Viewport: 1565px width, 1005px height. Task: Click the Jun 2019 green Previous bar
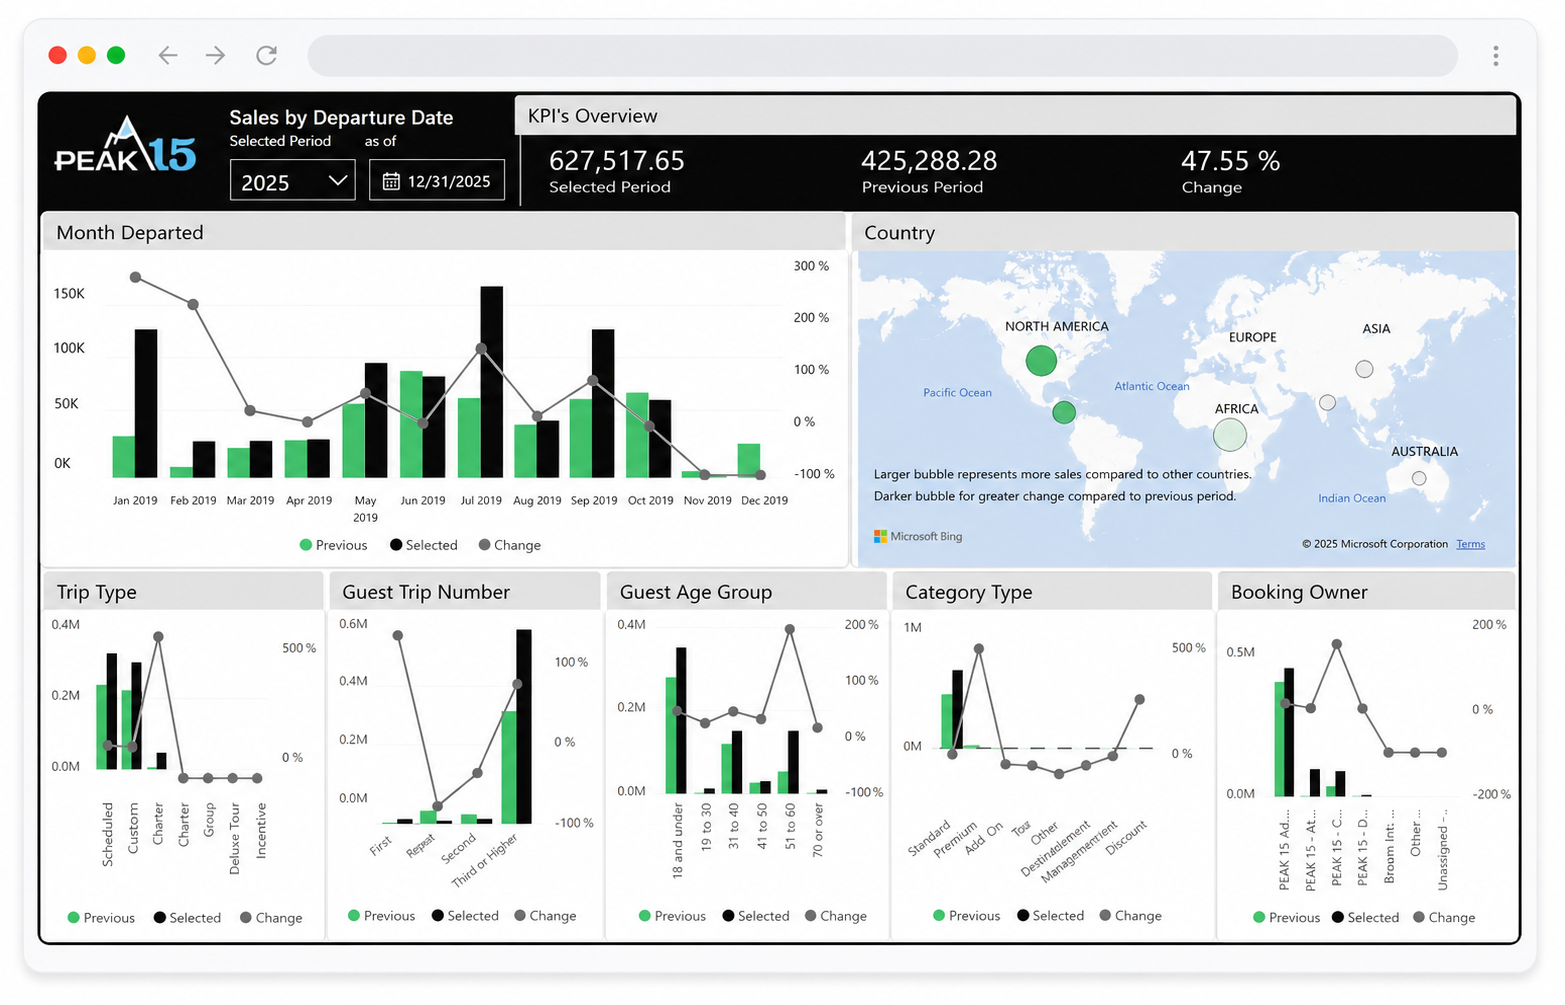pos(411,424)
